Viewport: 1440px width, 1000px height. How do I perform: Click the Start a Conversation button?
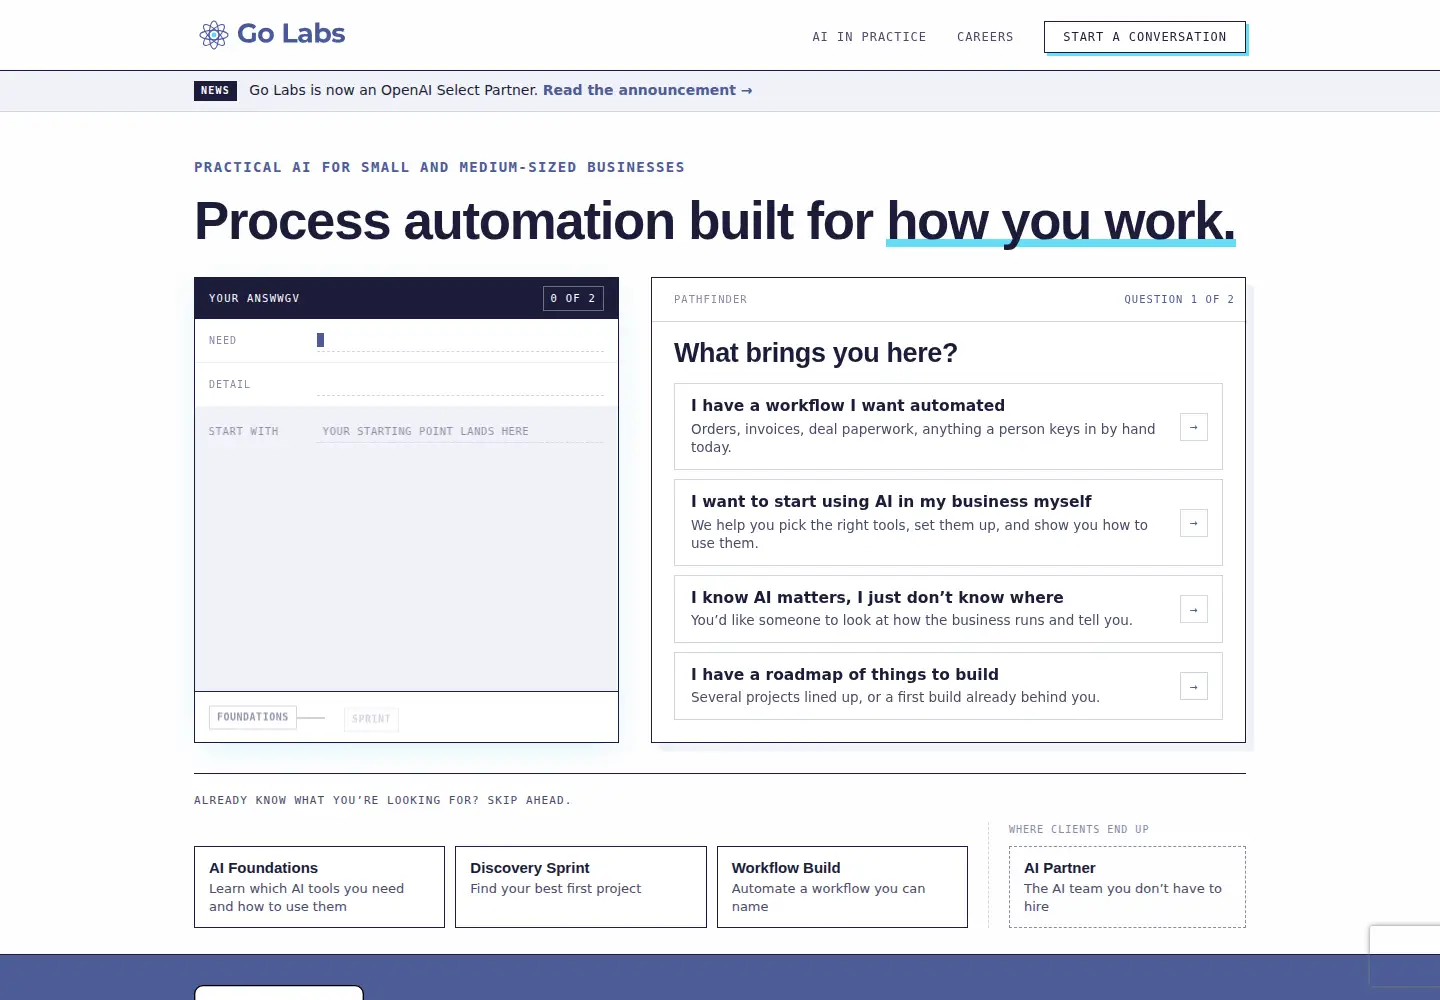click(x=1145, y=37)
